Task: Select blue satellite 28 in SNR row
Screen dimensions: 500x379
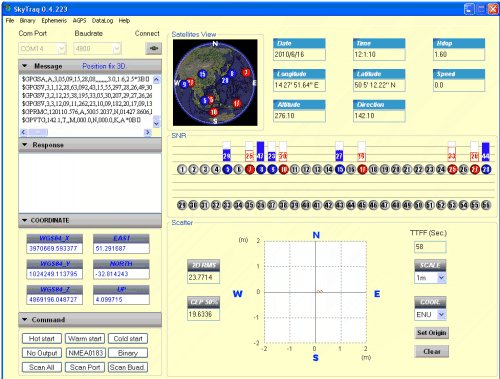Action: pyautogui.click(x=486, y=169)
